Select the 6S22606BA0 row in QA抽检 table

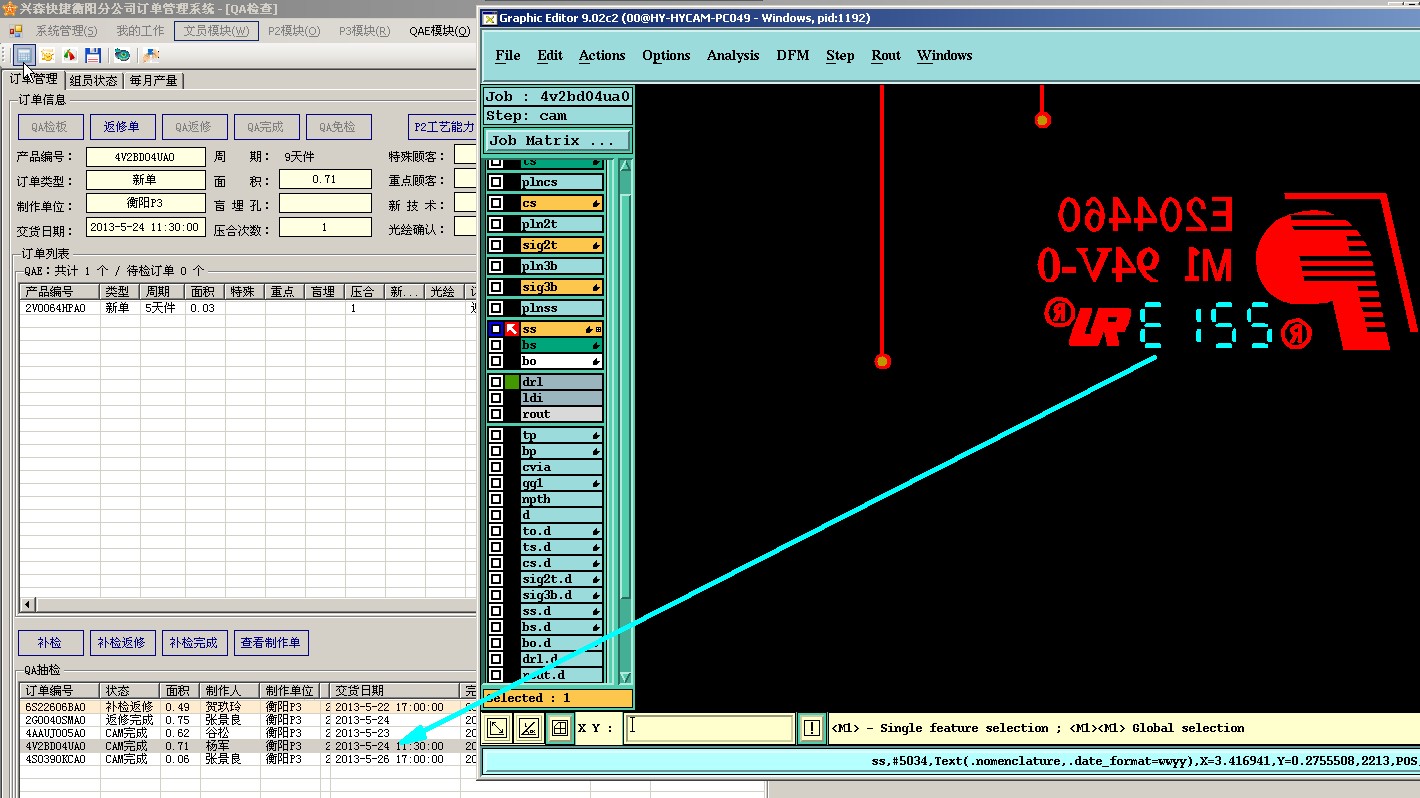tap(247, 707)
